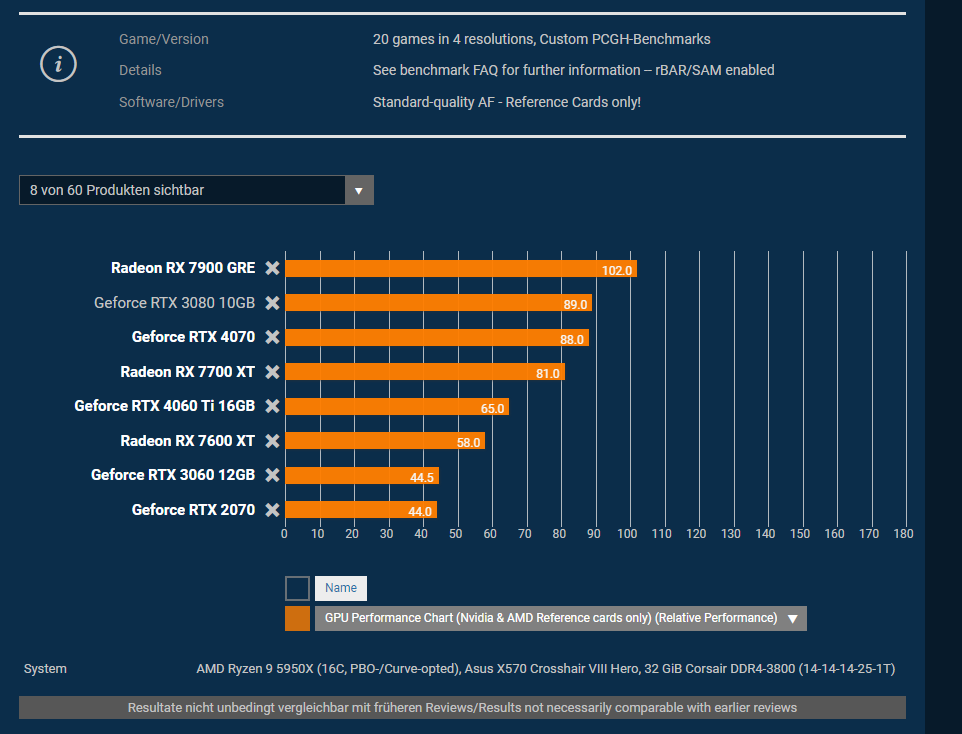962x734 pixels.
Task: Click the orange legend color swatch
Action: (x=298, y=619)
